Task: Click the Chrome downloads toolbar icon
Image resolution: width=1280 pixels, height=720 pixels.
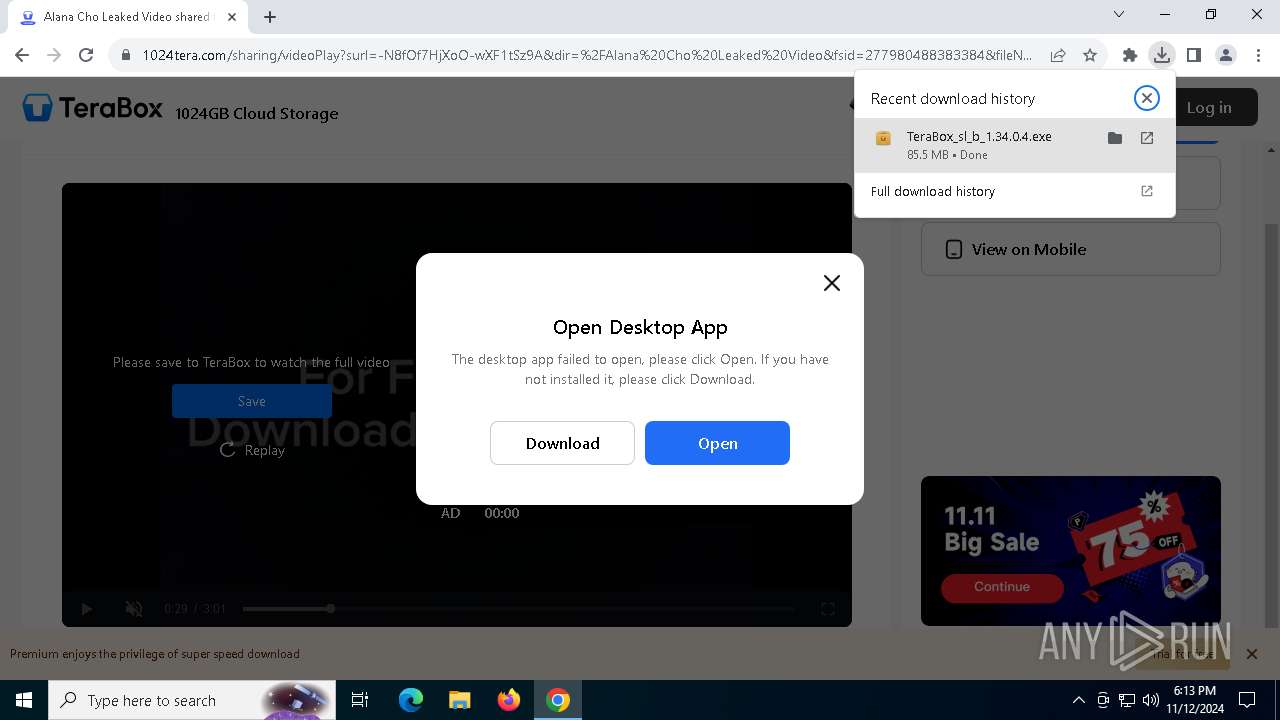Action: click(1161, 55)
